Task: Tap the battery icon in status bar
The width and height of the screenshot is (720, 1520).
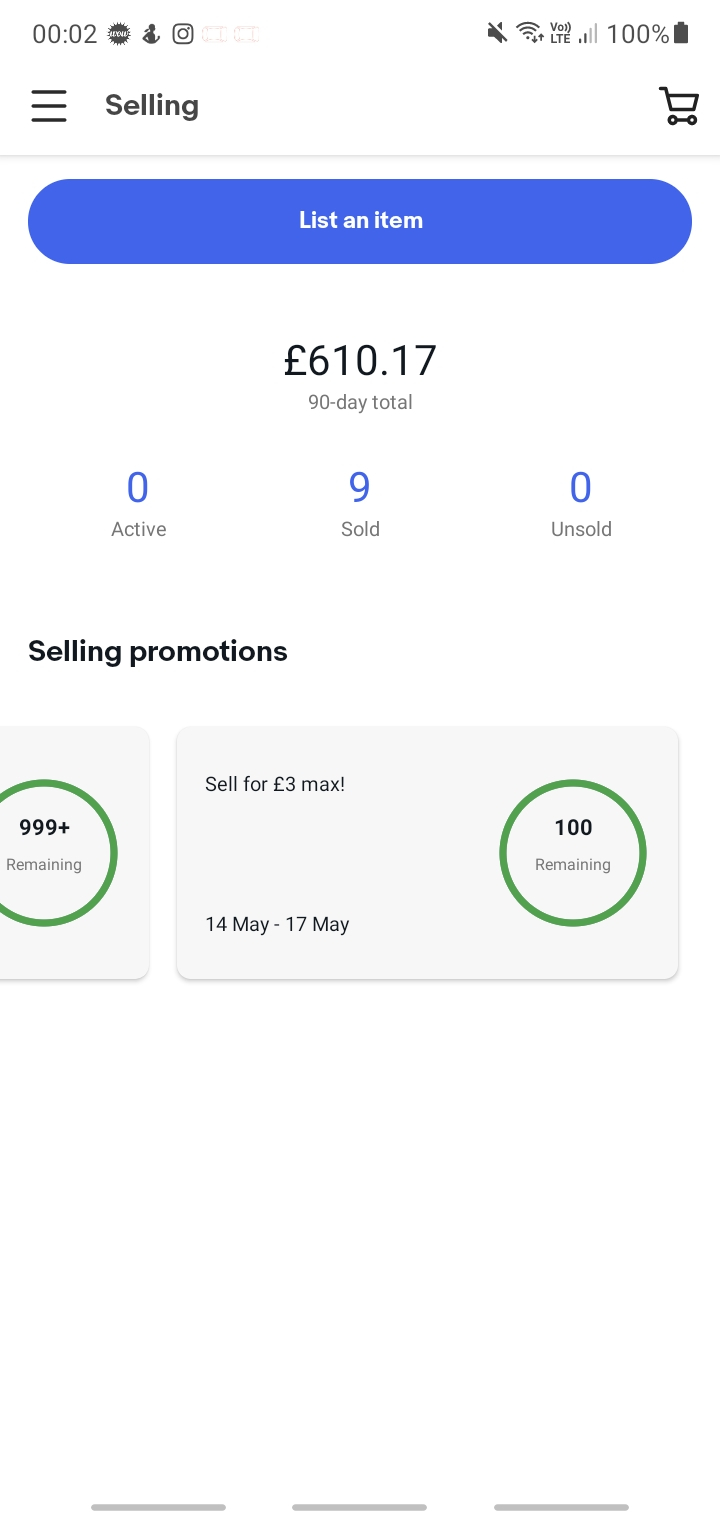Action: pyautogui.click(x=682, y=34)
